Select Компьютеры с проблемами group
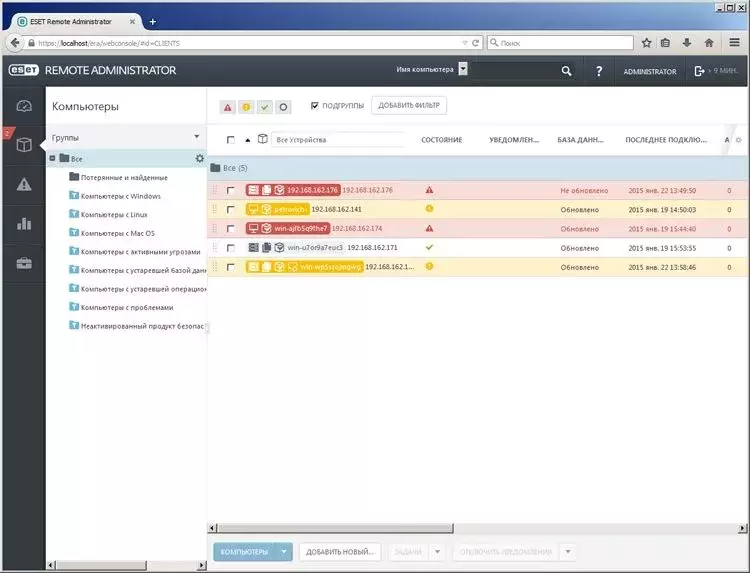 pos(127,308)
